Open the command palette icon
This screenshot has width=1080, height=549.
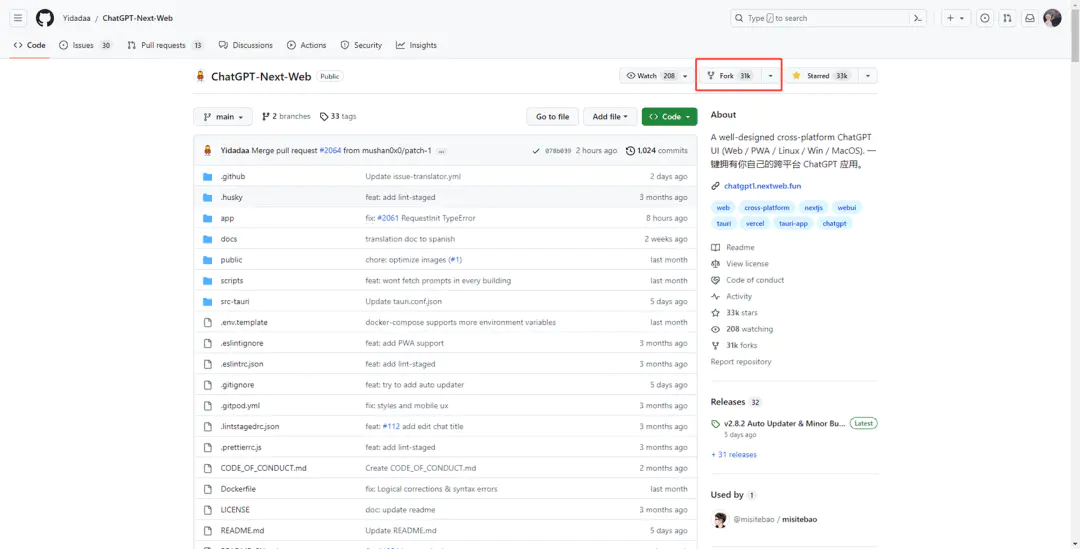click(x=916, y=18)
